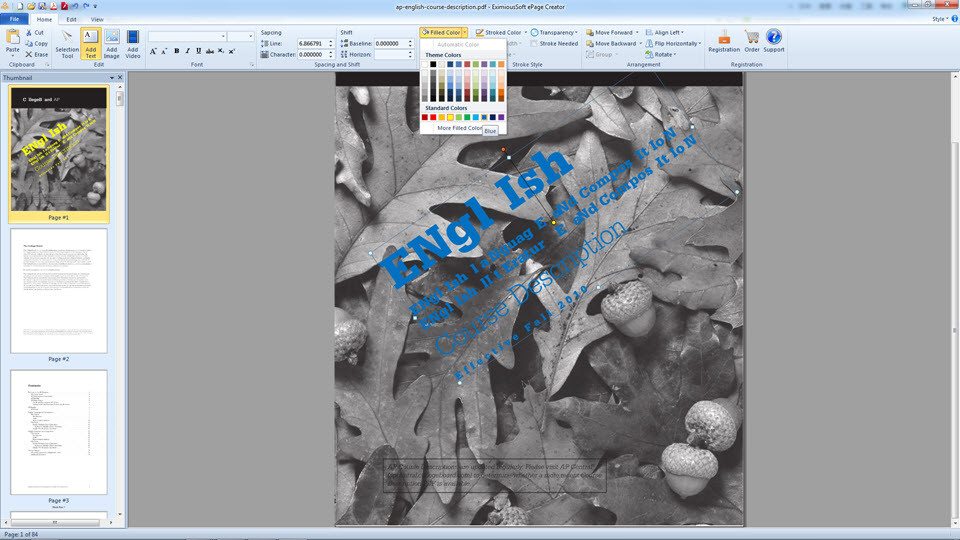Image resolution: width=960 pixels, height=540 pixels.
Task: Move the object forward
Action: (x=610, y=32)
